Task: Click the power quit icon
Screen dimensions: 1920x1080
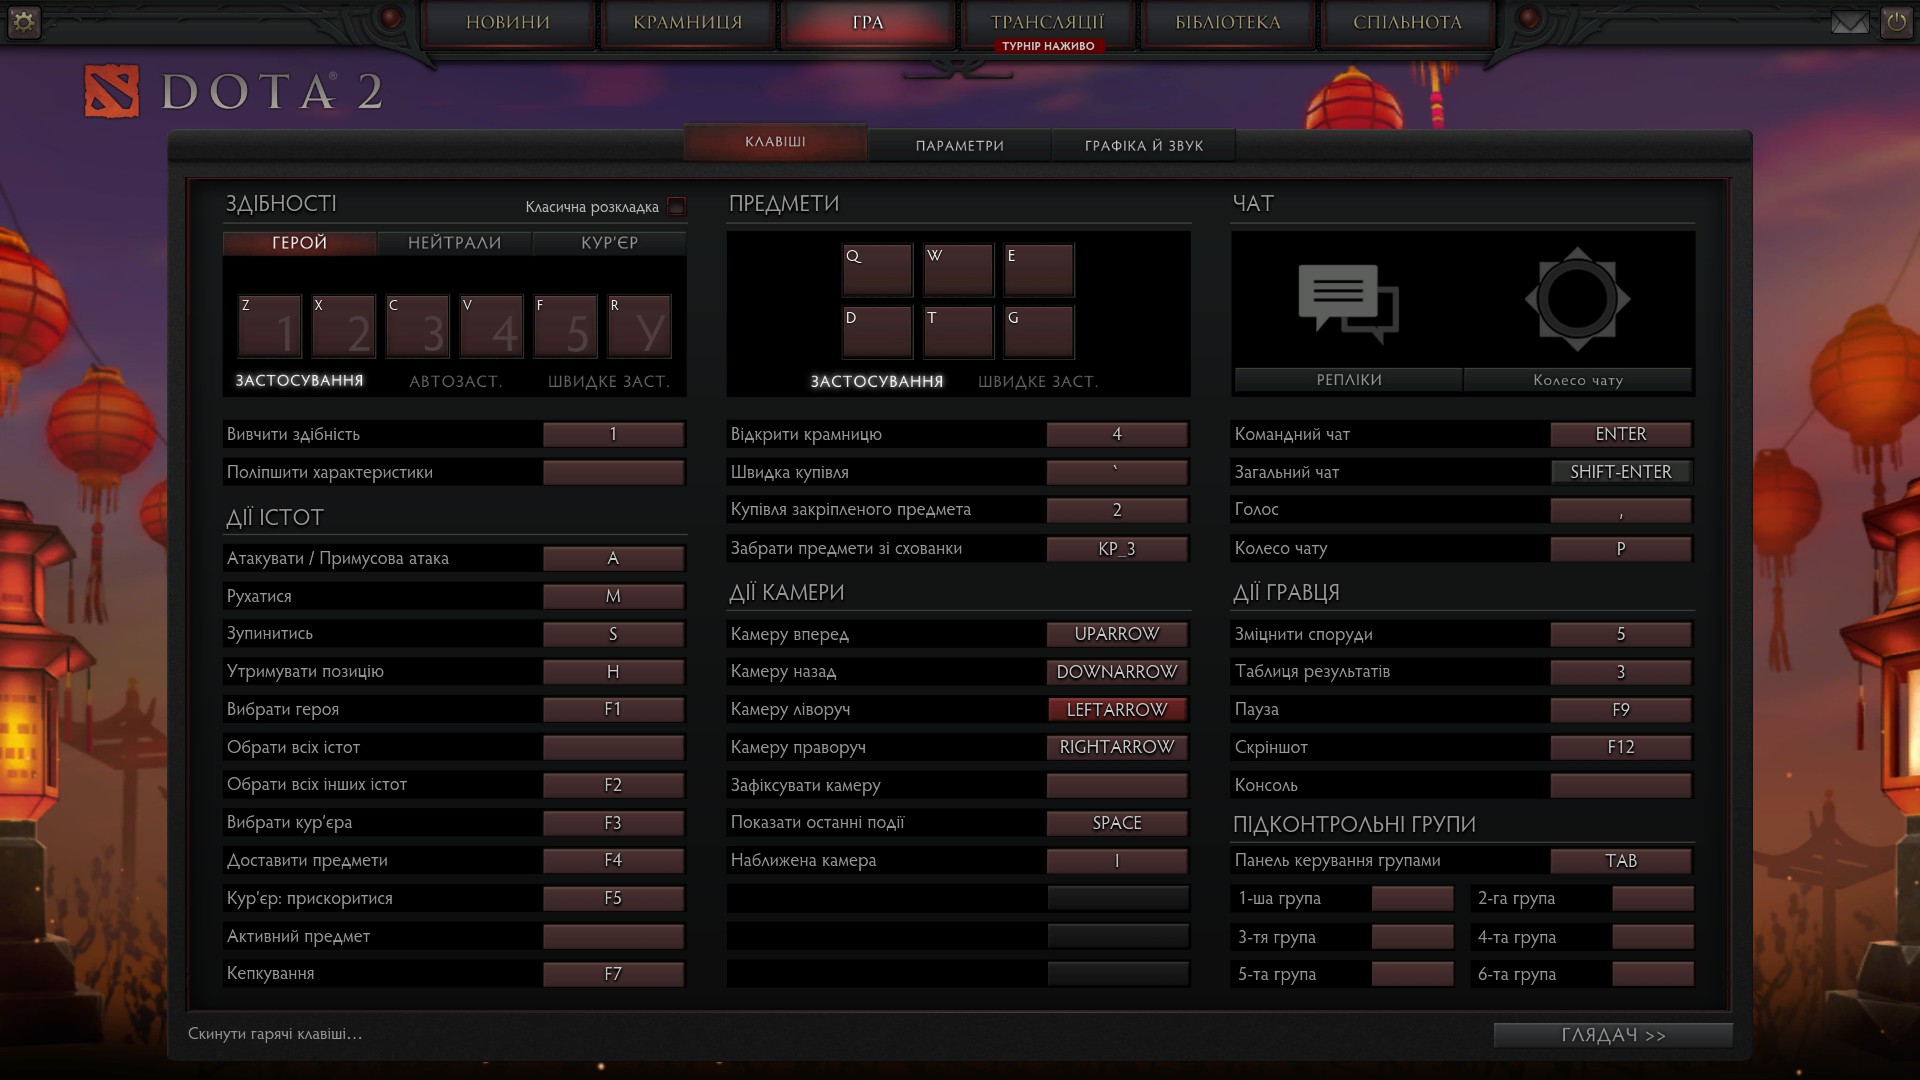Action: 1896,22
